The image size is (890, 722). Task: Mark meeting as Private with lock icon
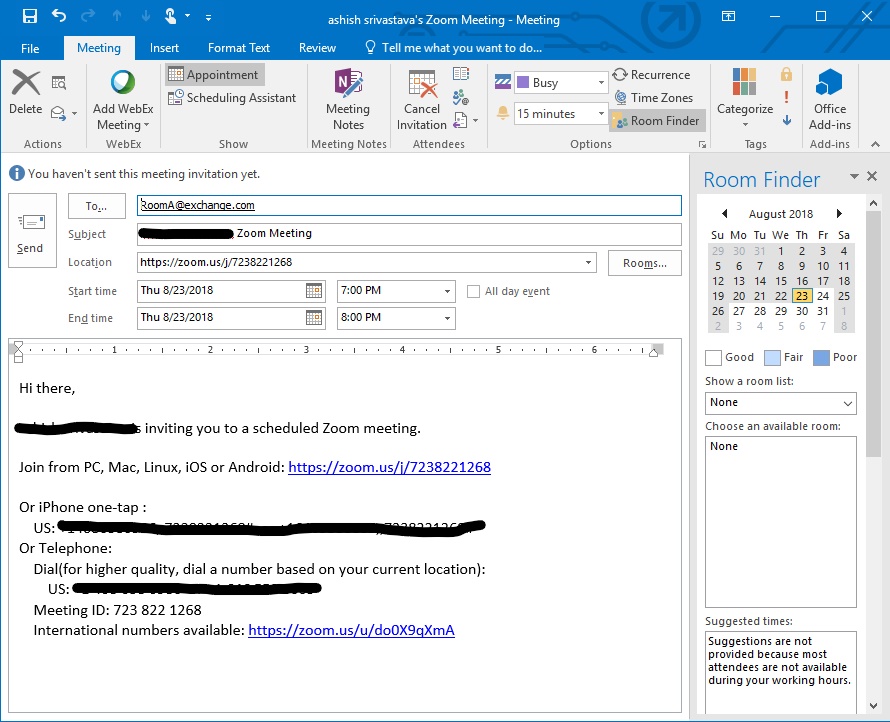[786, 74]
